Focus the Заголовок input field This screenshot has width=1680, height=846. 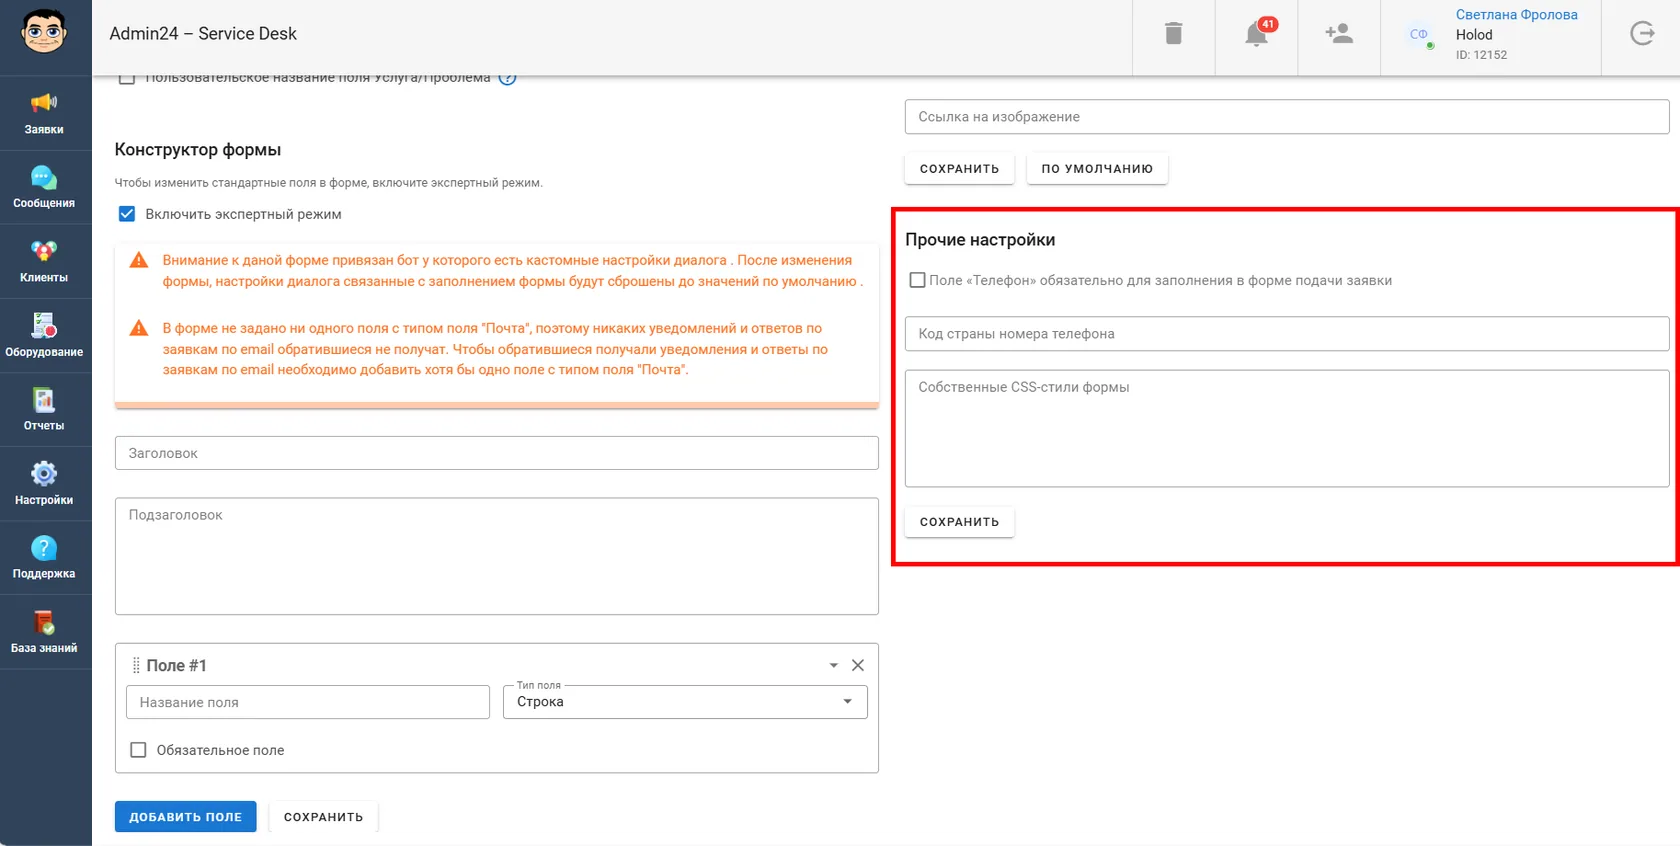(497, 453)
